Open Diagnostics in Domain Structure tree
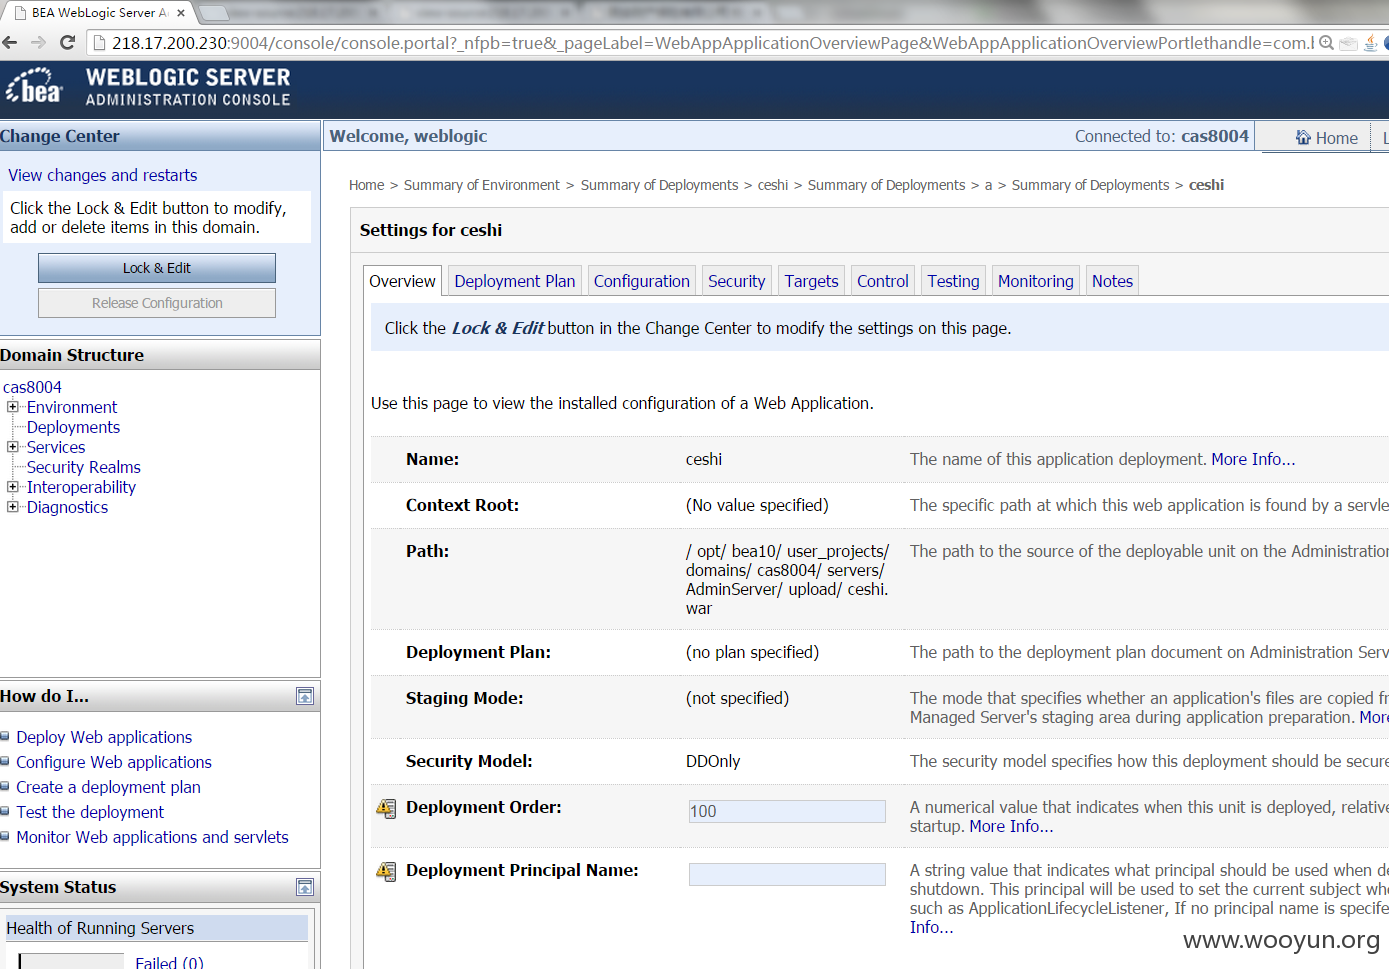1389x969 pixels. point(67,507)
